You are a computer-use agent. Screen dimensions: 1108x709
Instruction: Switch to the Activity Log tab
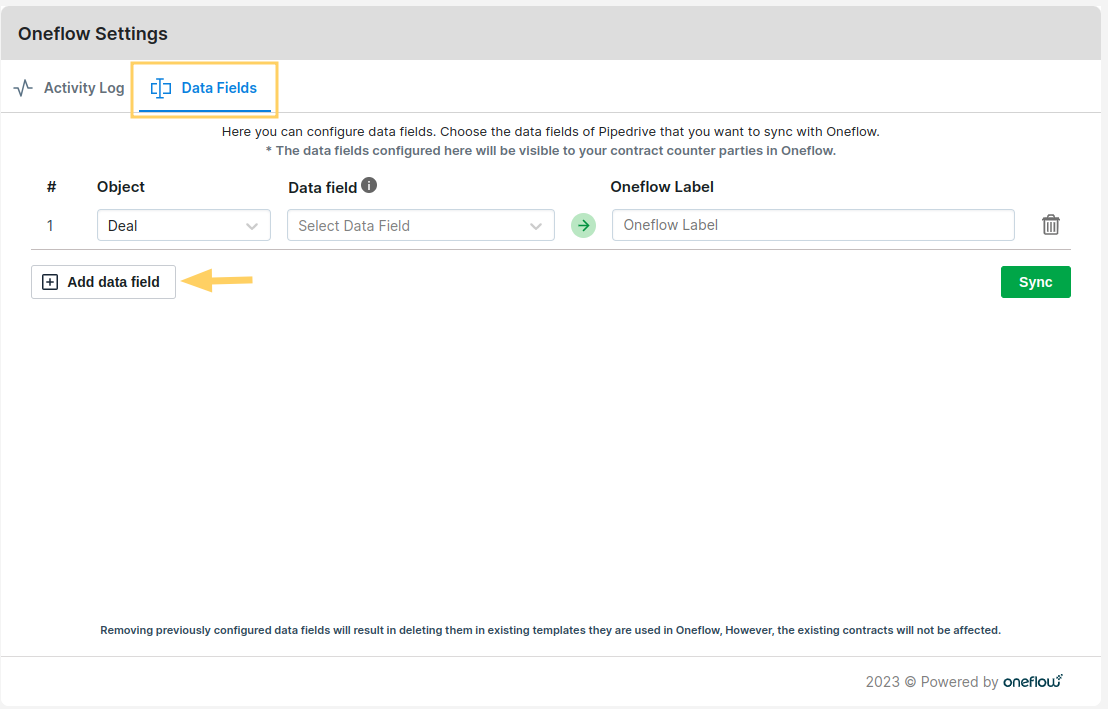point(69,88)
